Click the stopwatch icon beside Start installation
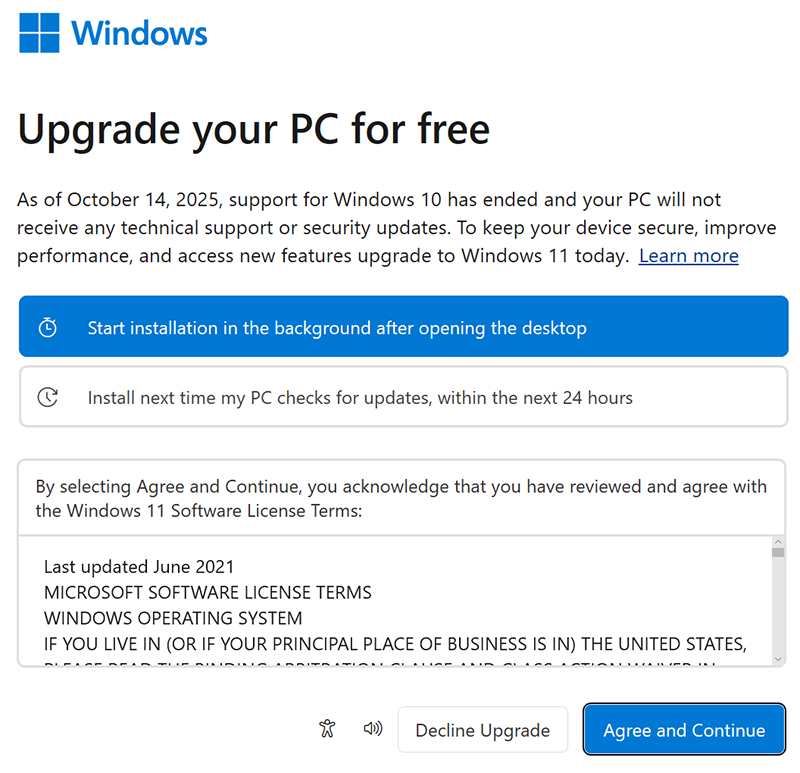This screenshot has width=800, height=773. click(48, 327)
